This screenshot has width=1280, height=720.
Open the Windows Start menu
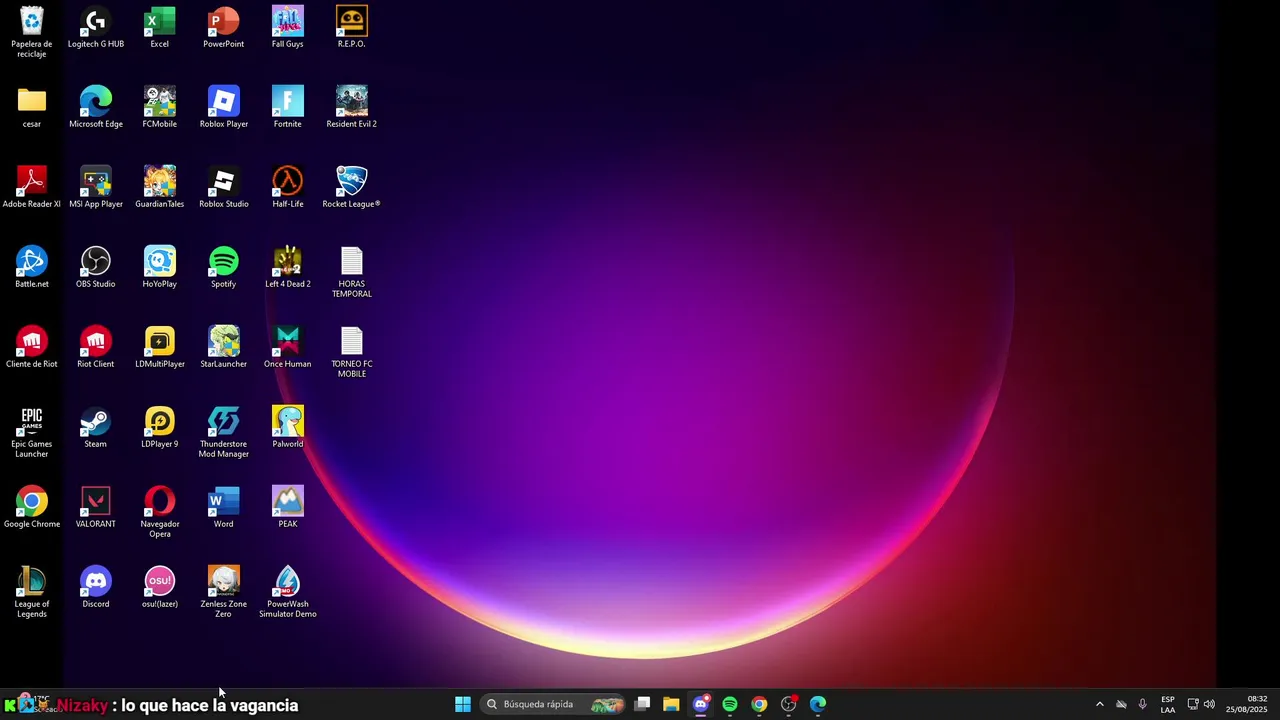pos(463,704)
